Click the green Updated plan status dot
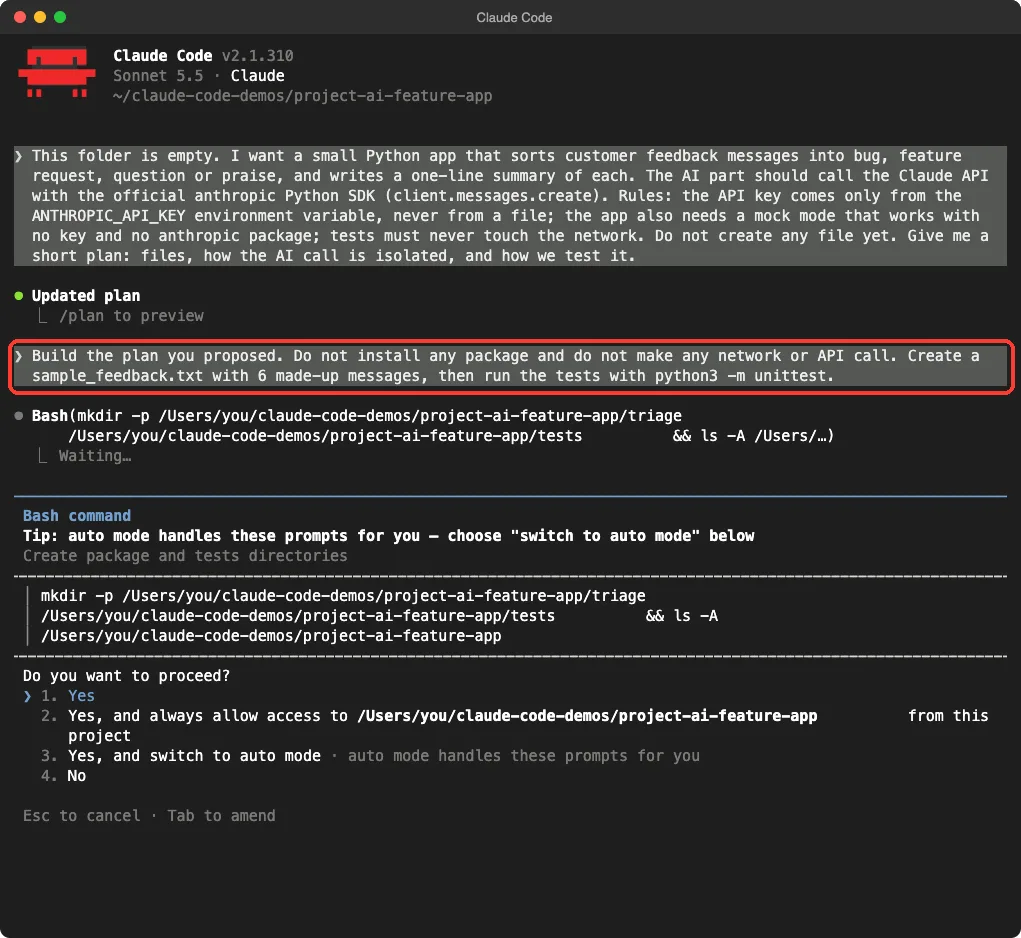The image size is (1021, 938). [x=19, y=296]
